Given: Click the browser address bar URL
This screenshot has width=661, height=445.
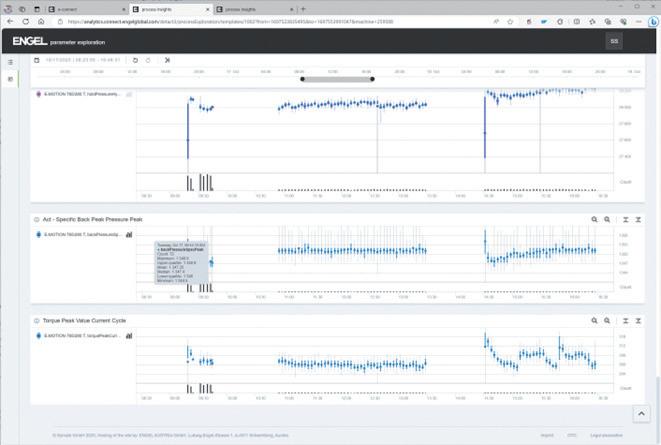Looking at the screenshot, I should pos(230,21).
